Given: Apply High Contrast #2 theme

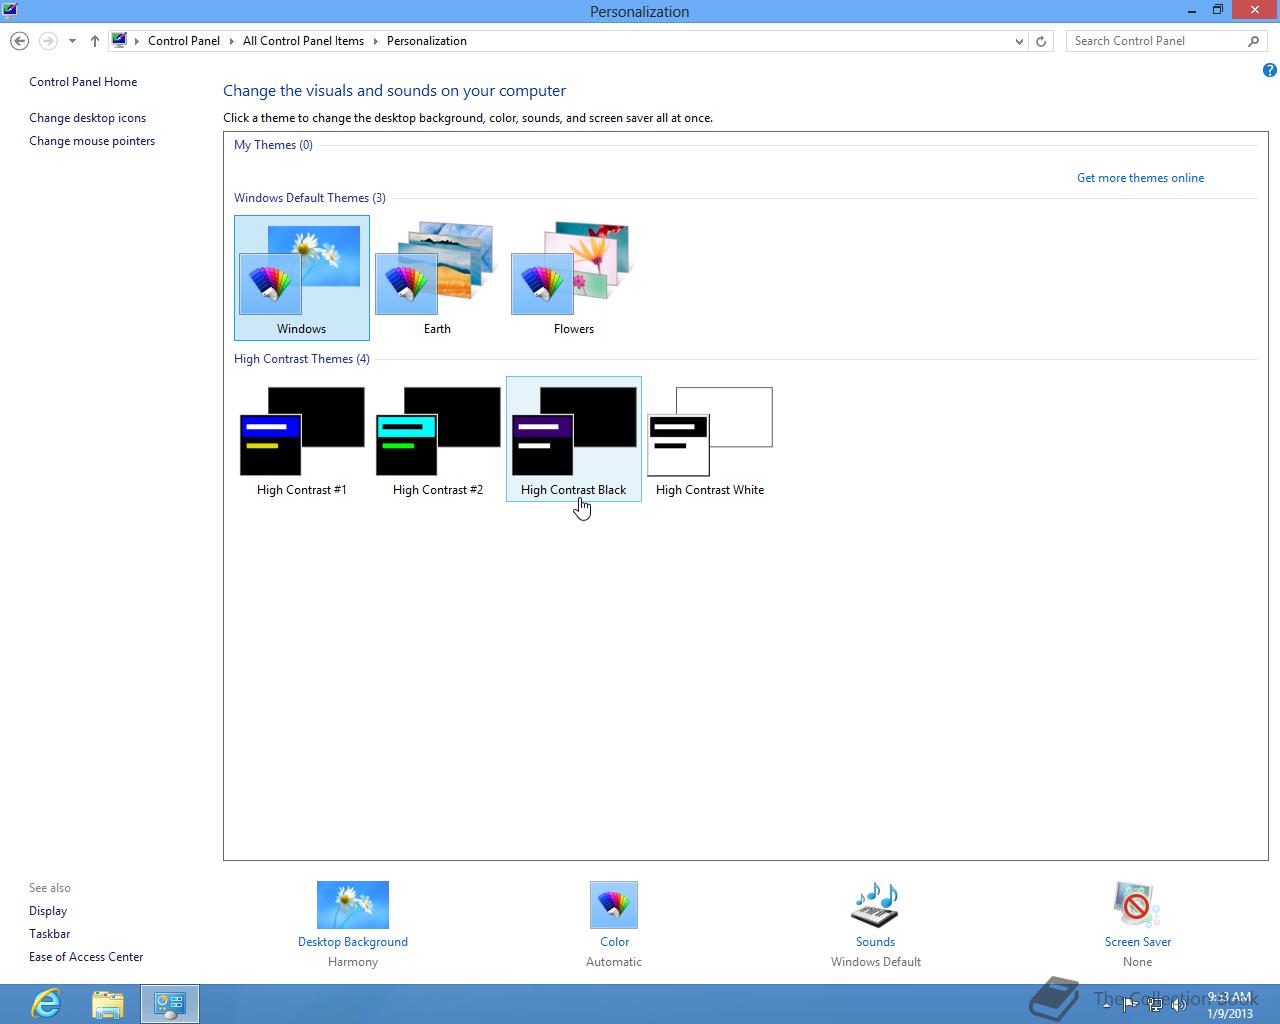Looking at the screenshot, I should [437, 439].
